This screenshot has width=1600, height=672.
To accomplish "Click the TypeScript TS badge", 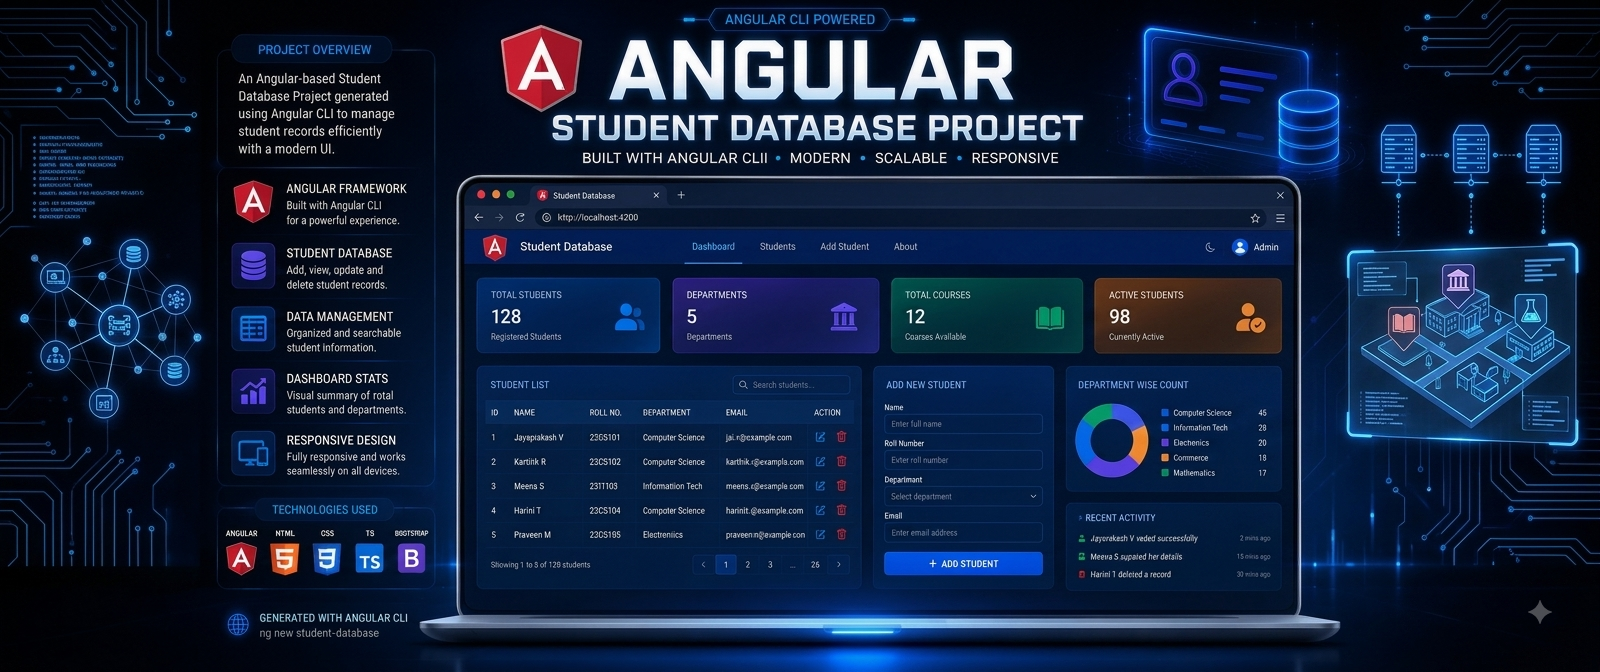I will [369, 560].
